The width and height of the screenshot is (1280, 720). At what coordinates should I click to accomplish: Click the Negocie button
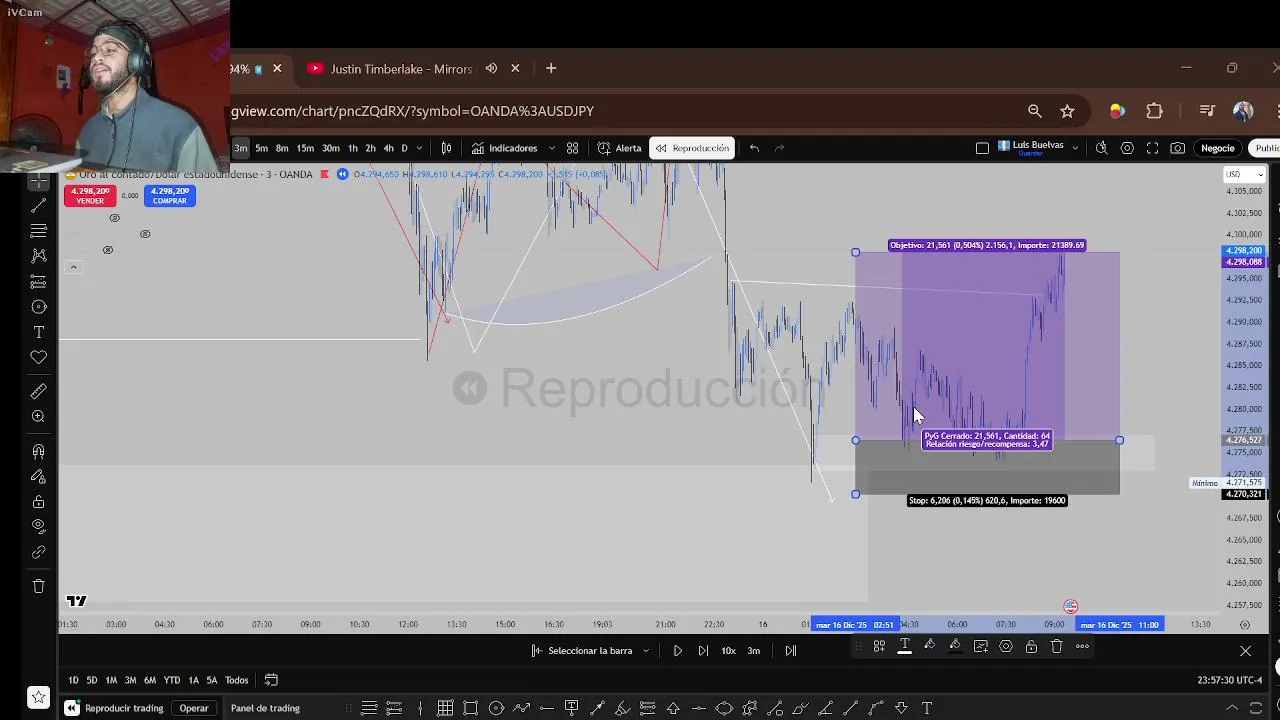1217,148
